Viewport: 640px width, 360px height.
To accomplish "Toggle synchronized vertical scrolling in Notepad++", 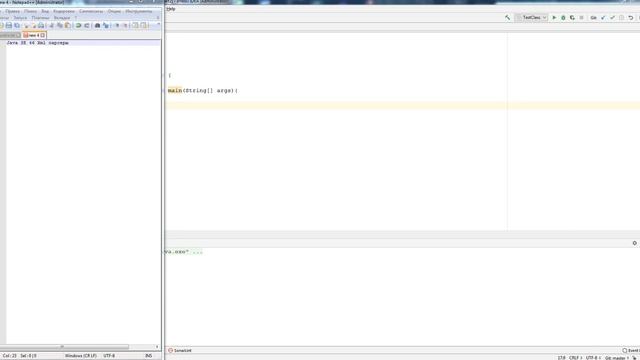I will 135,25.
